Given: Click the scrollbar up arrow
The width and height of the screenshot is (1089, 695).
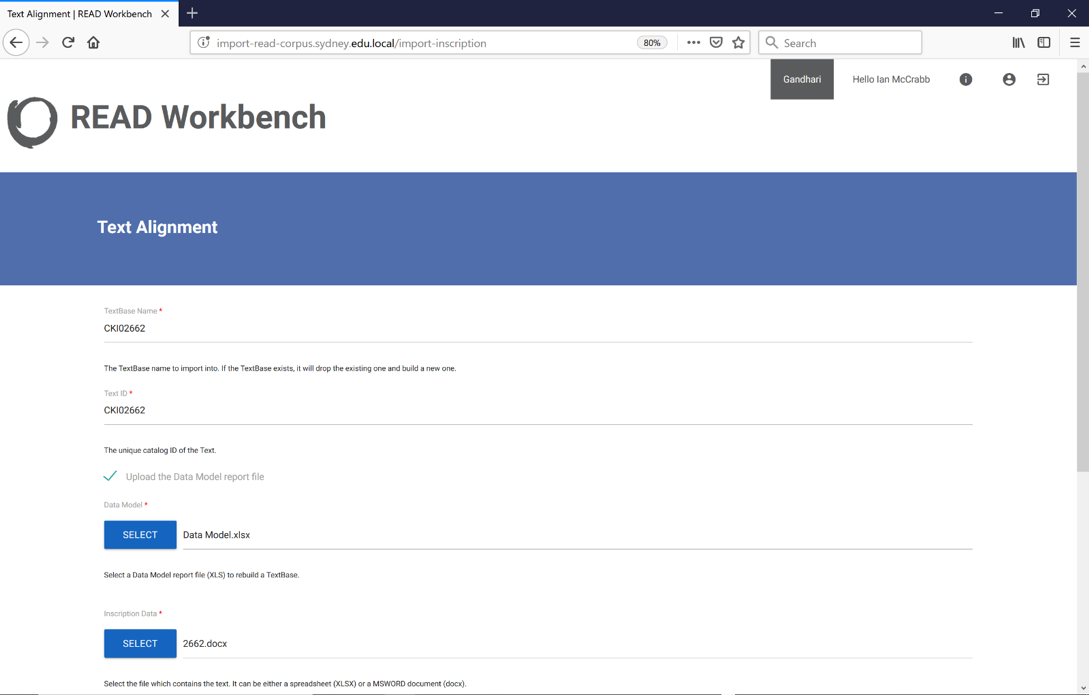Looking at the screenshot, I should 1083,66.
